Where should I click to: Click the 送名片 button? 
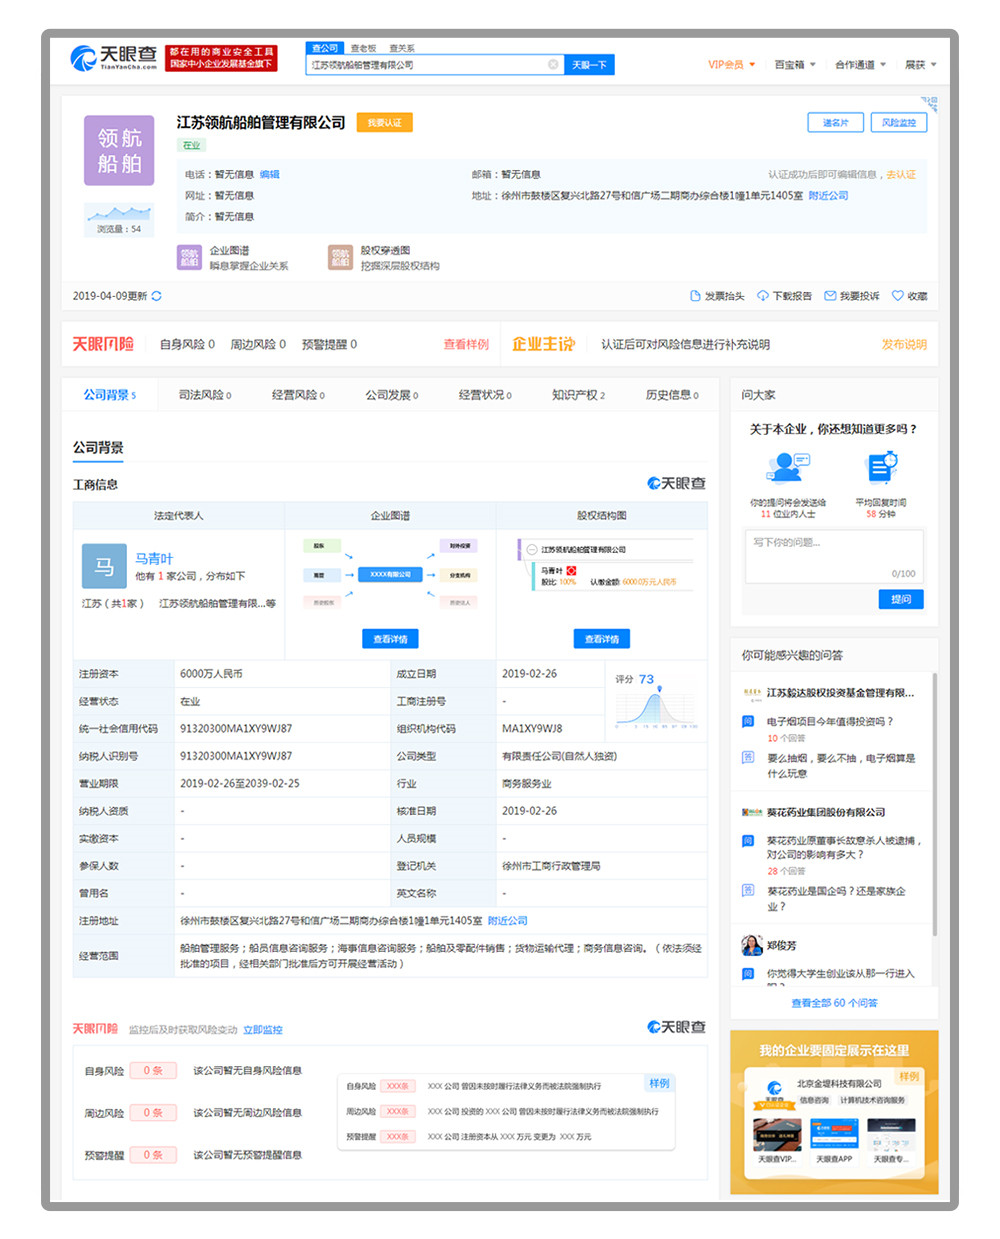835,123
